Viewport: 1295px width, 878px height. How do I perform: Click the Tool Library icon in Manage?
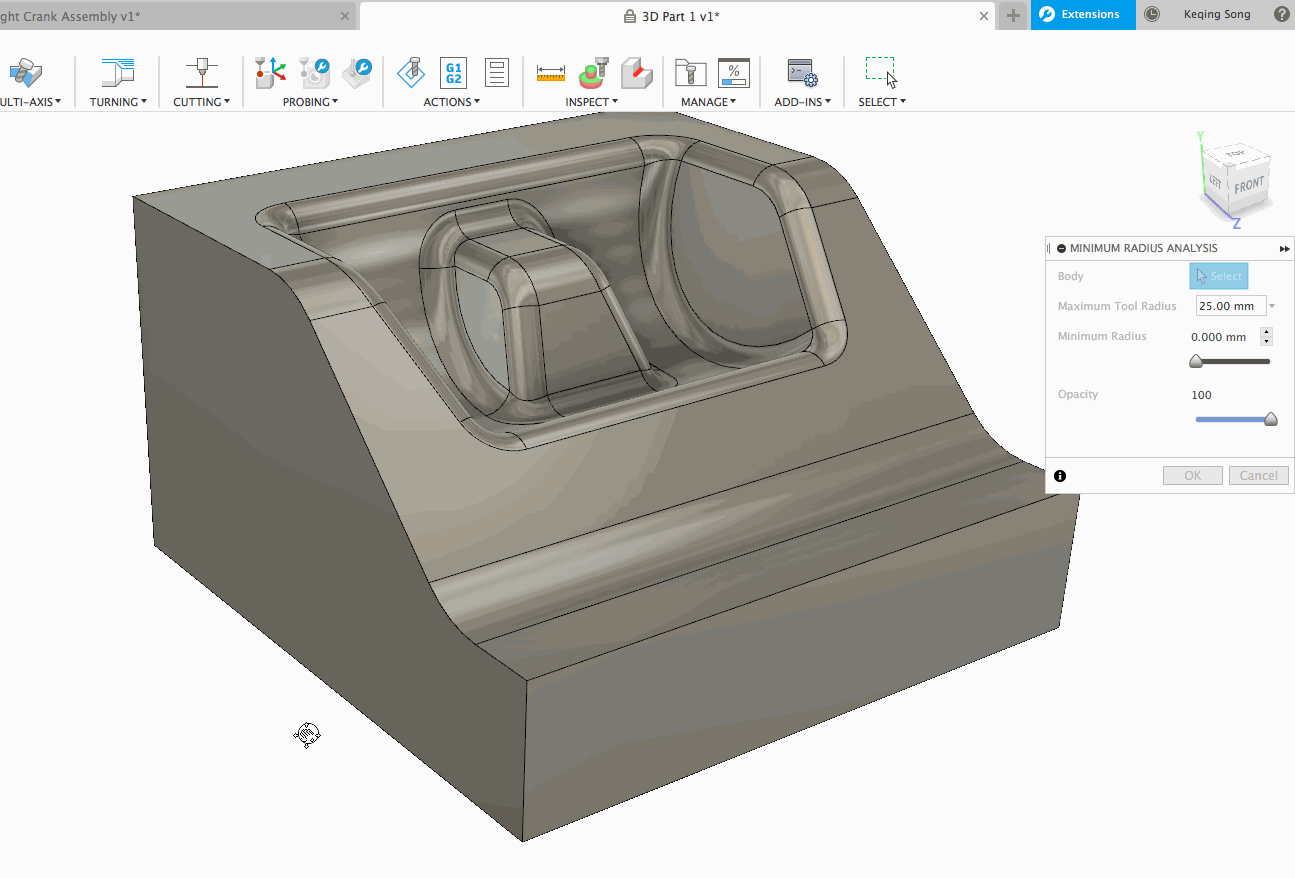point(690,72)
